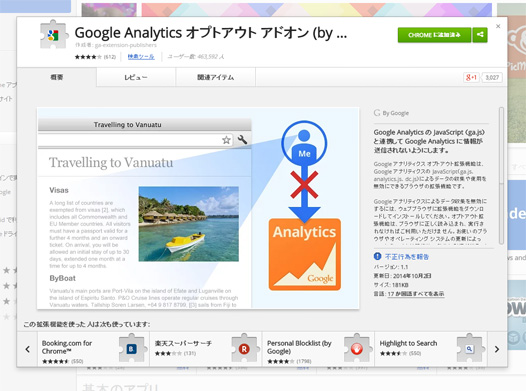This screenshot has height=391, width=526.
Task: Open the Personal Blocklist (by Google) item
Action: (x=318, y=349)
